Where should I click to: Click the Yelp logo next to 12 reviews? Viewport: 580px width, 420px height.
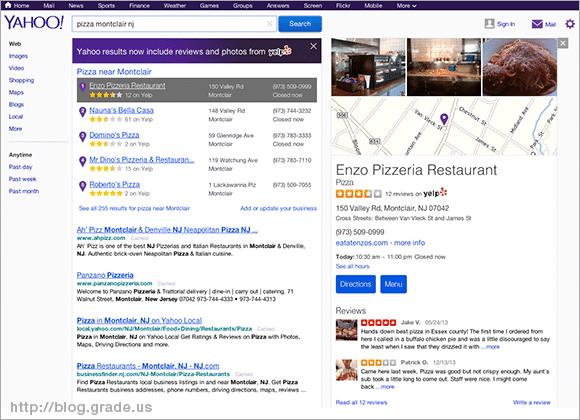tap(435, 193)
